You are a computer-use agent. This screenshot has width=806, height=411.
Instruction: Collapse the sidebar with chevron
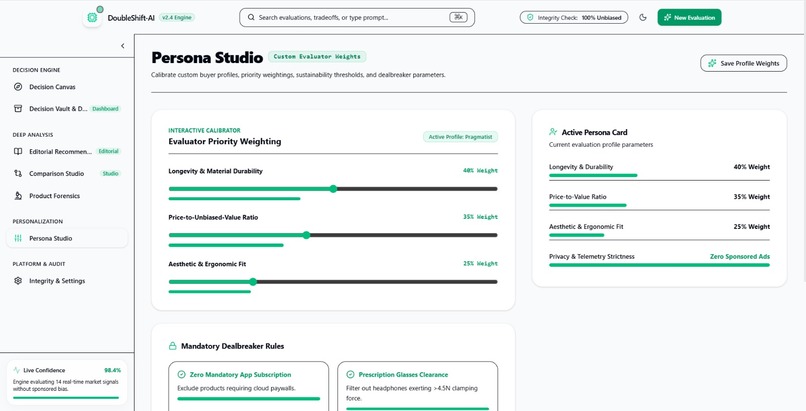click(x=122, y=46)
